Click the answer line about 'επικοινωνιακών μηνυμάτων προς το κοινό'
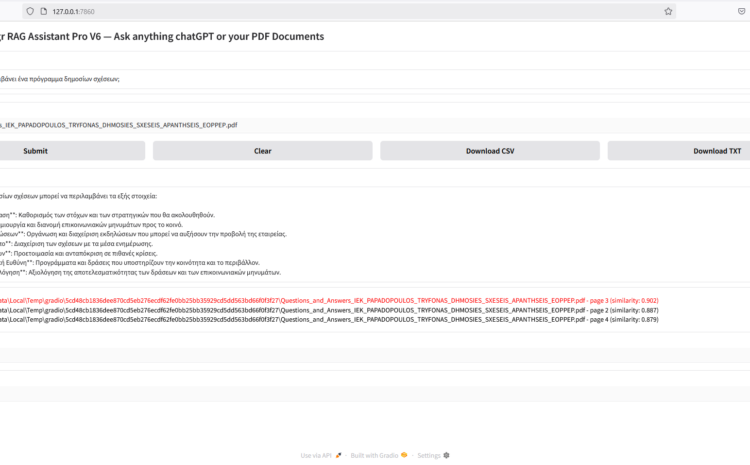 pyautogui.click(x=91, y=225)
